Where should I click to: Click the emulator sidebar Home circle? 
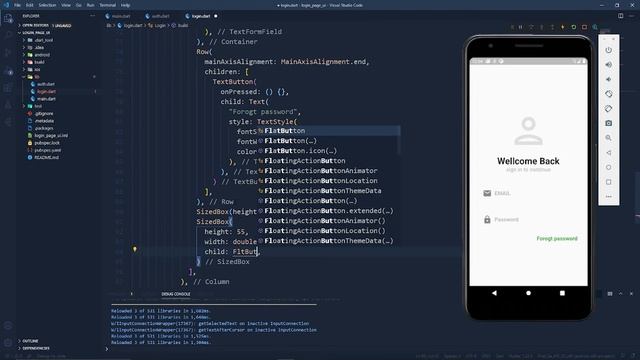point(609,167)
